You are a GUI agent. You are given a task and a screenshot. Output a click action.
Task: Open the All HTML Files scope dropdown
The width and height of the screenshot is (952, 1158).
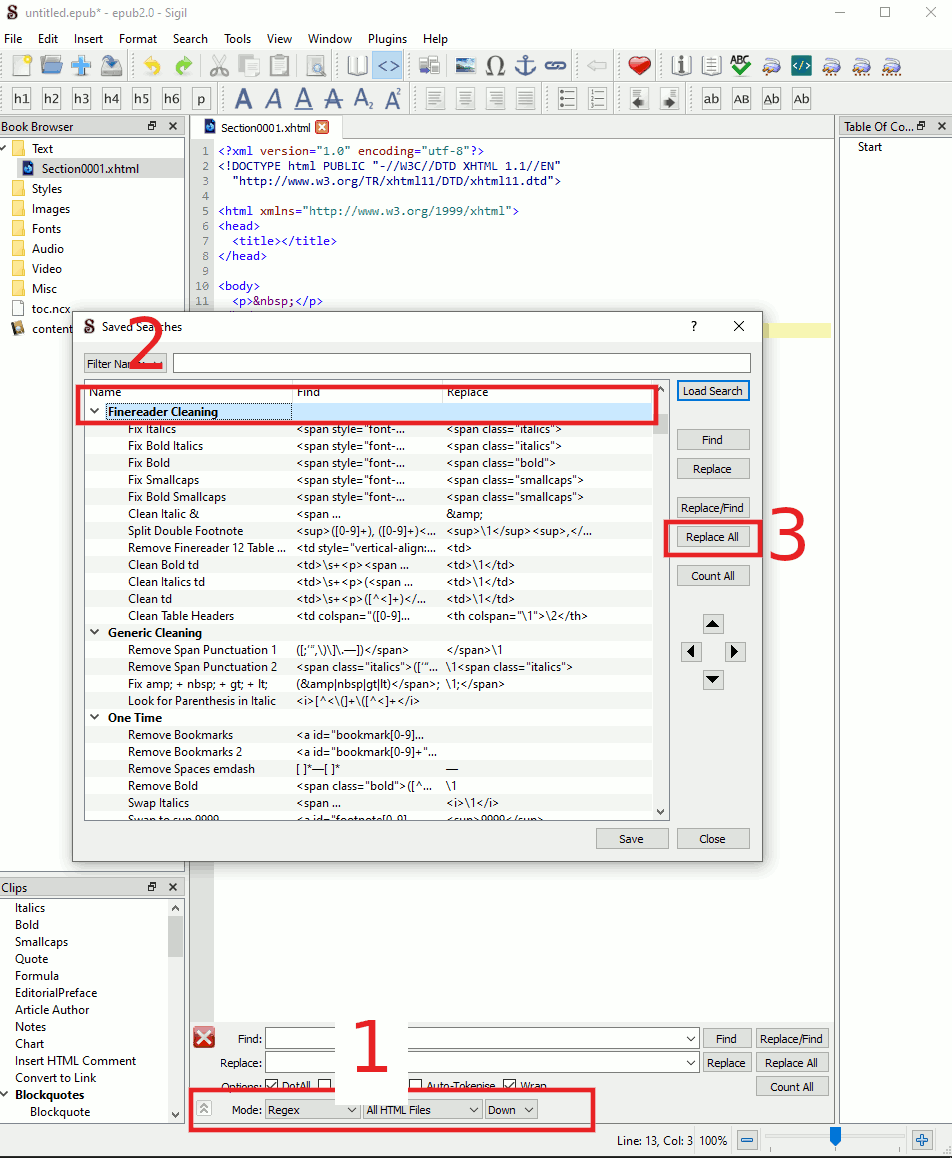(x=422, y=1110)
